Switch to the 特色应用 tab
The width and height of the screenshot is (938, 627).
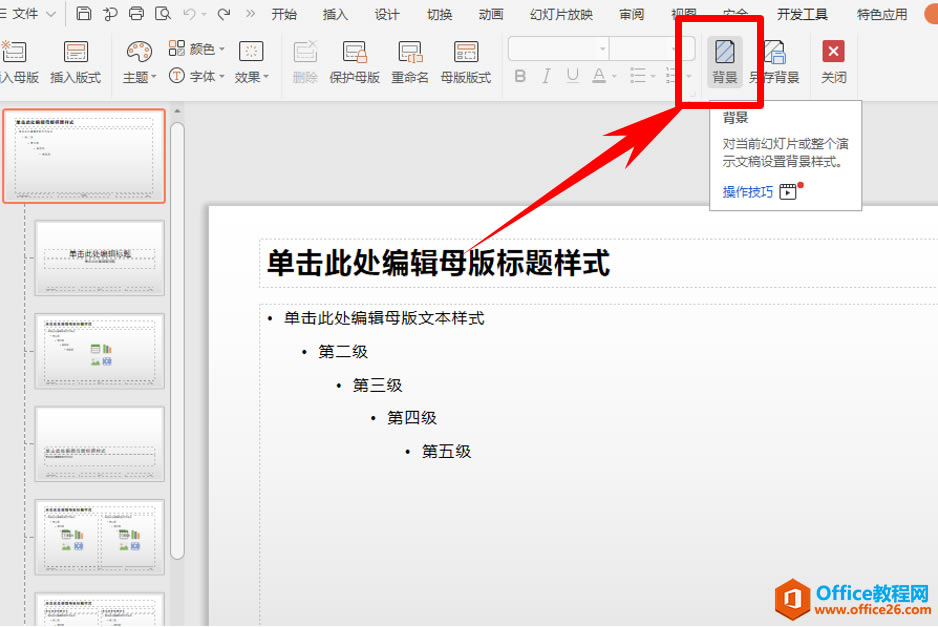882,14
